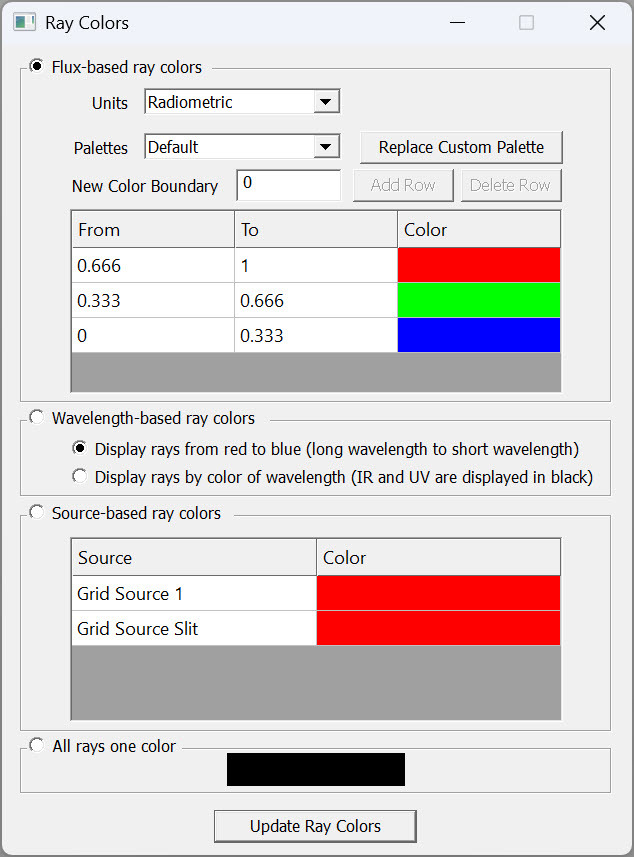Pick the green flux color swatch
This screenshot has height=857, width=634.
[x=479, y=300]
